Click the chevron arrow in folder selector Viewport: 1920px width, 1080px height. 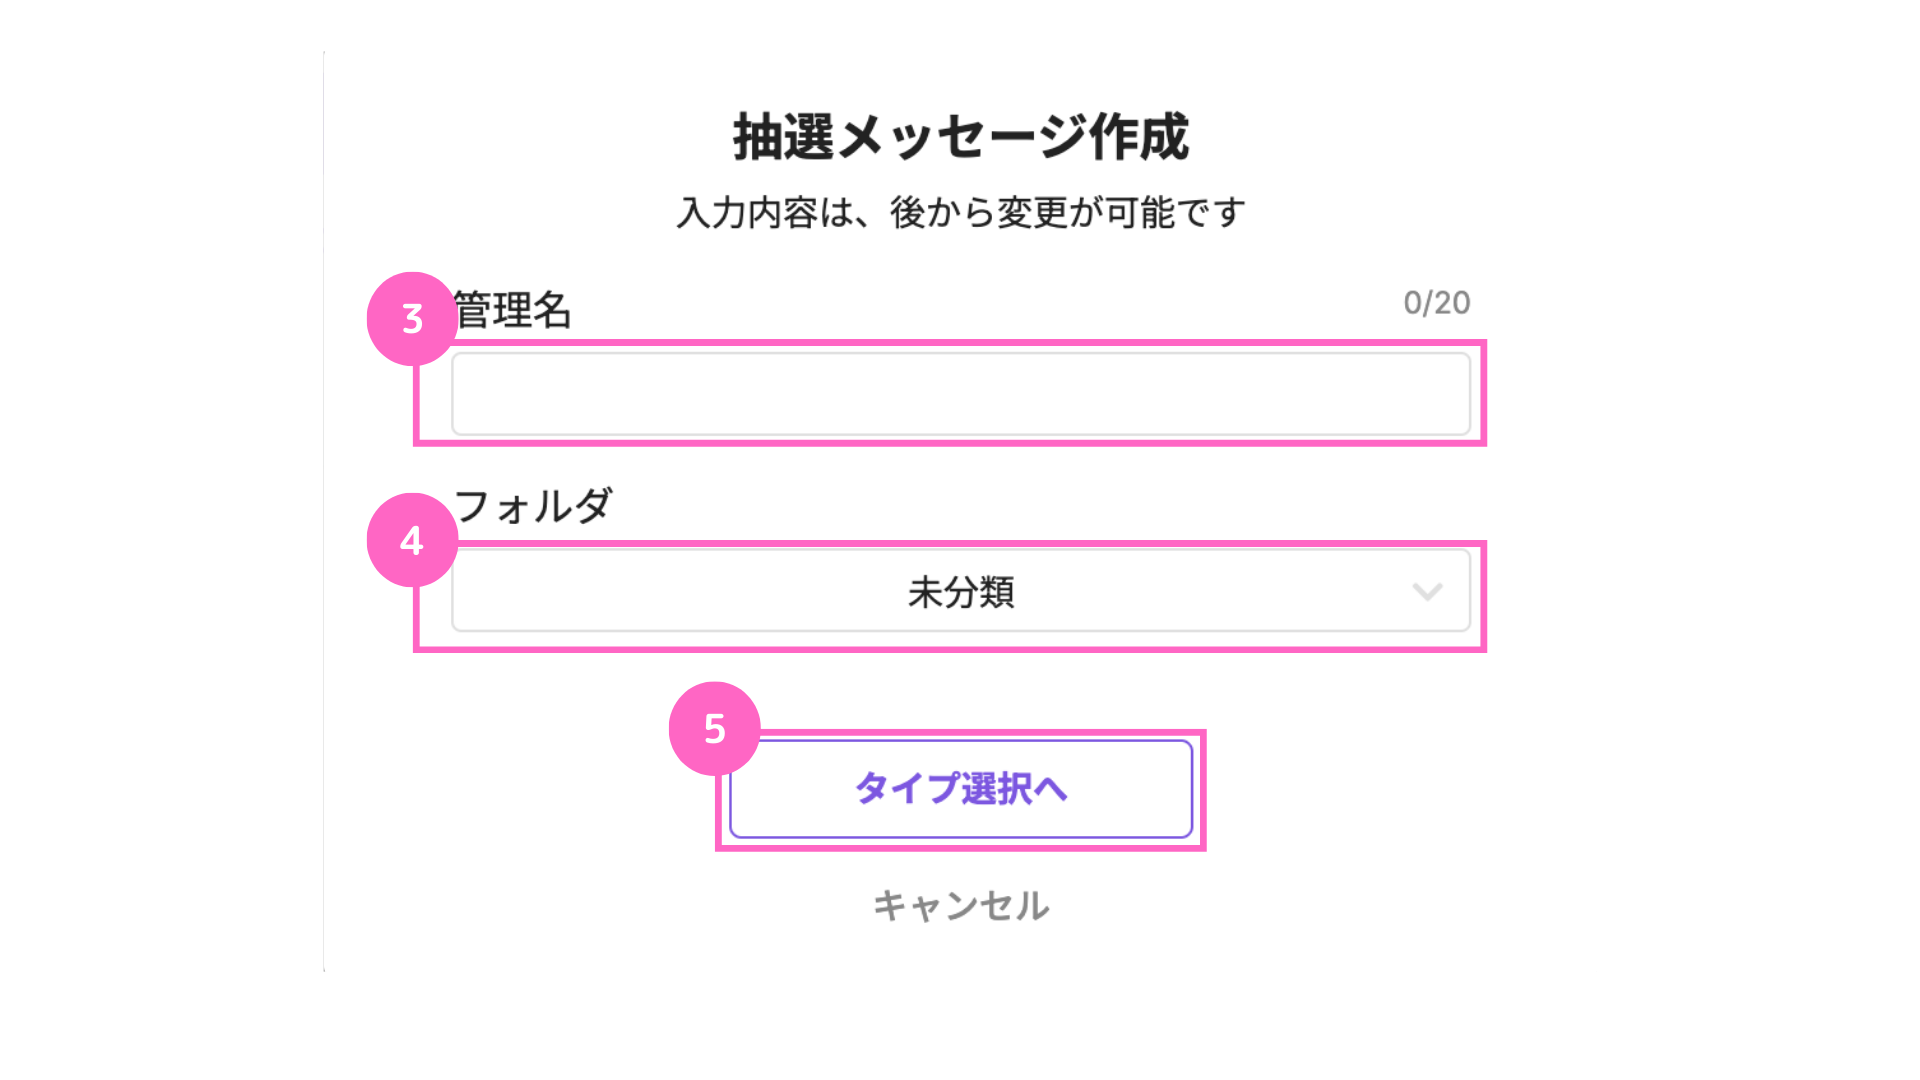[1427, 591]
